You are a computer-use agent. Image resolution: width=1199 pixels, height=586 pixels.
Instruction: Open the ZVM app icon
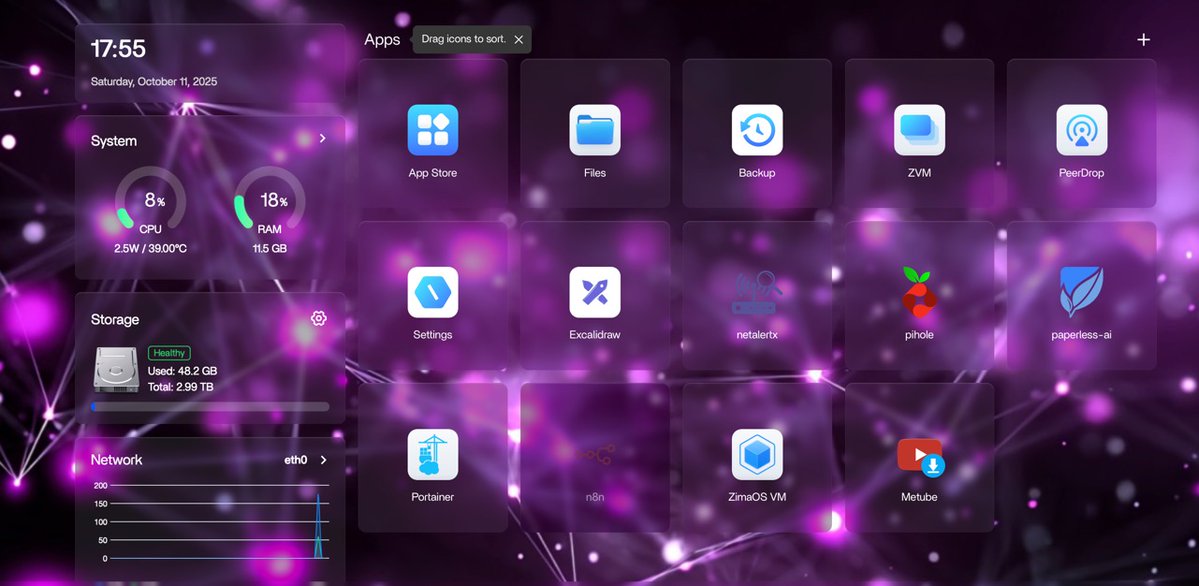pos(919,130)
